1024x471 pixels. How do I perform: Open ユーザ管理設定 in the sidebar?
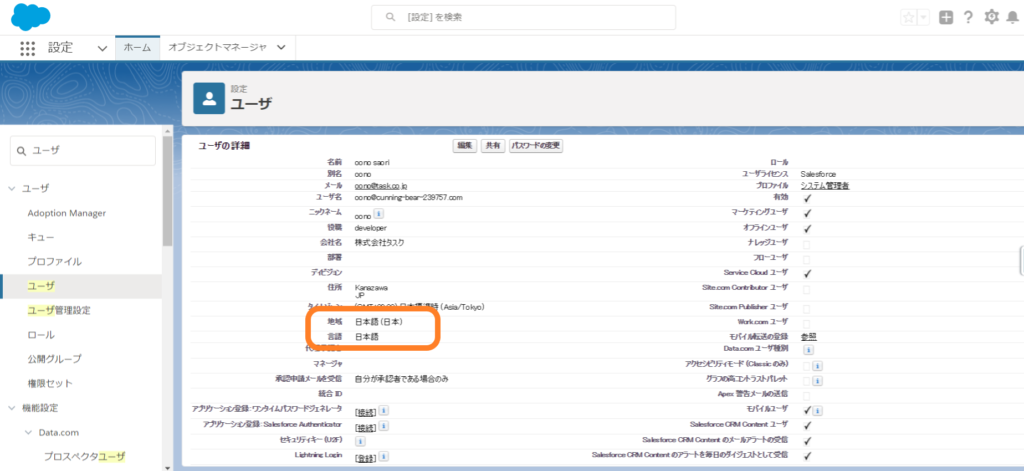pyautogui.click(x=59, y=310)
